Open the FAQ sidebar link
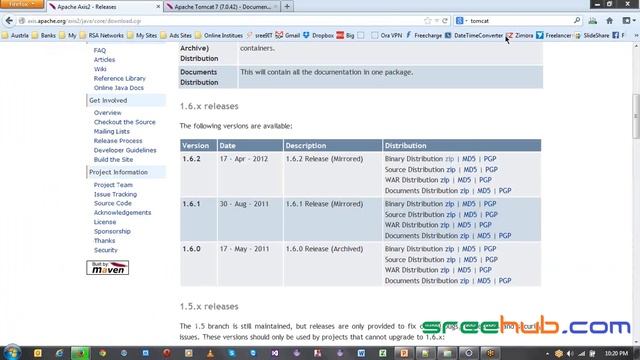Viewport: 640px width, 360px height. click(x=100, y=50)
